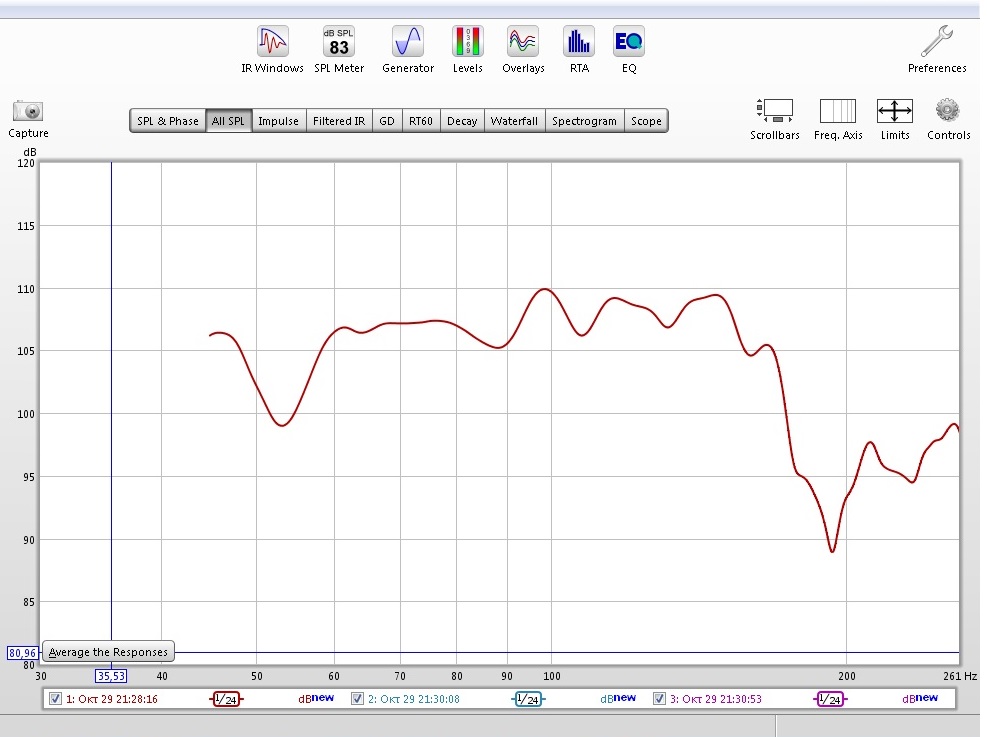Toggle the third measurement's checkbox (21:30:53)
The width and height of the screenshot is (987, 737).
click(660, 699)
